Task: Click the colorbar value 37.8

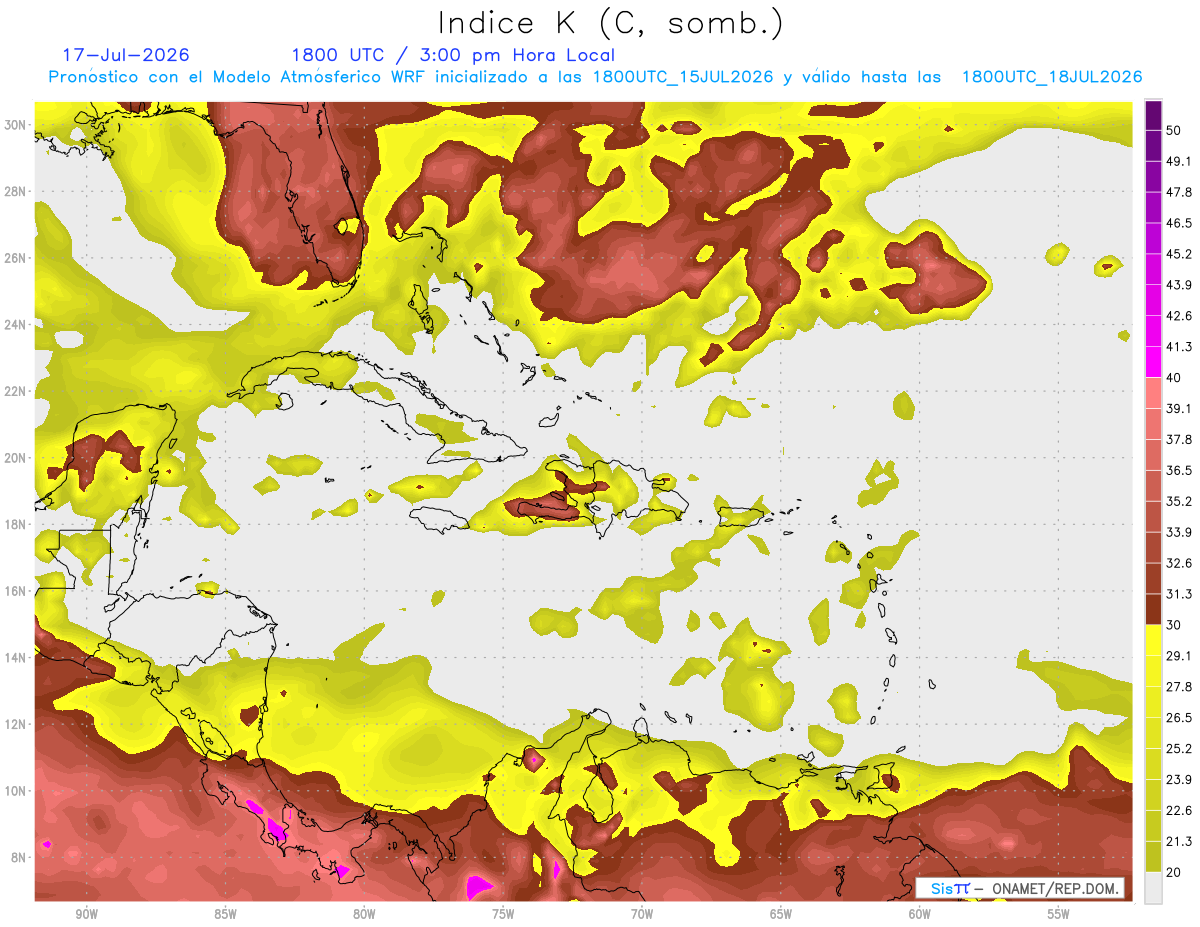Action: [1179, 439]
